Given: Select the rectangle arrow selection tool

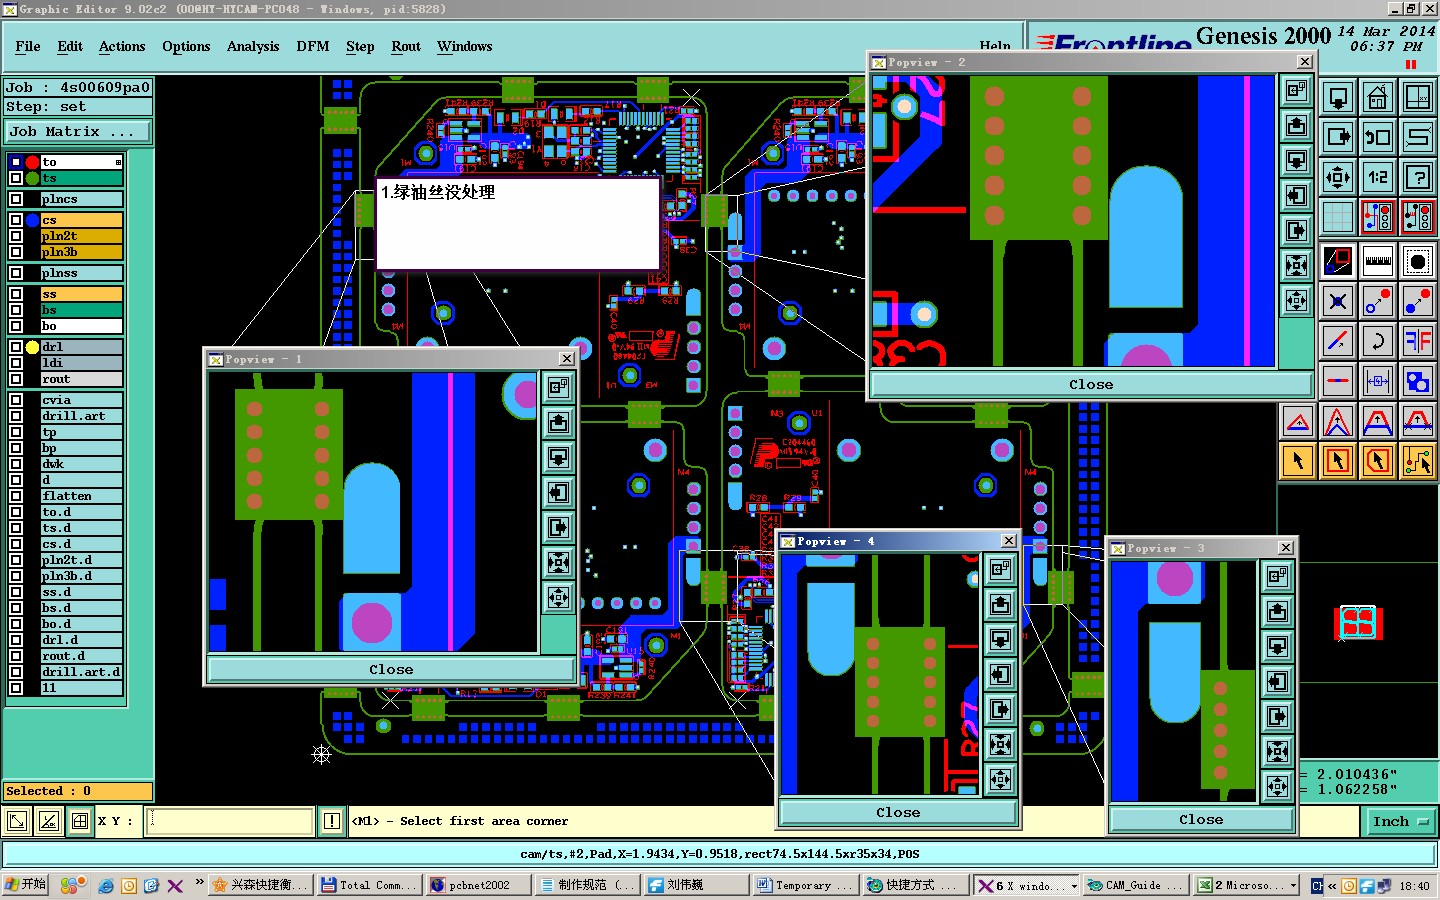Looking at the screenshot, I should (x=1337, y=461).
